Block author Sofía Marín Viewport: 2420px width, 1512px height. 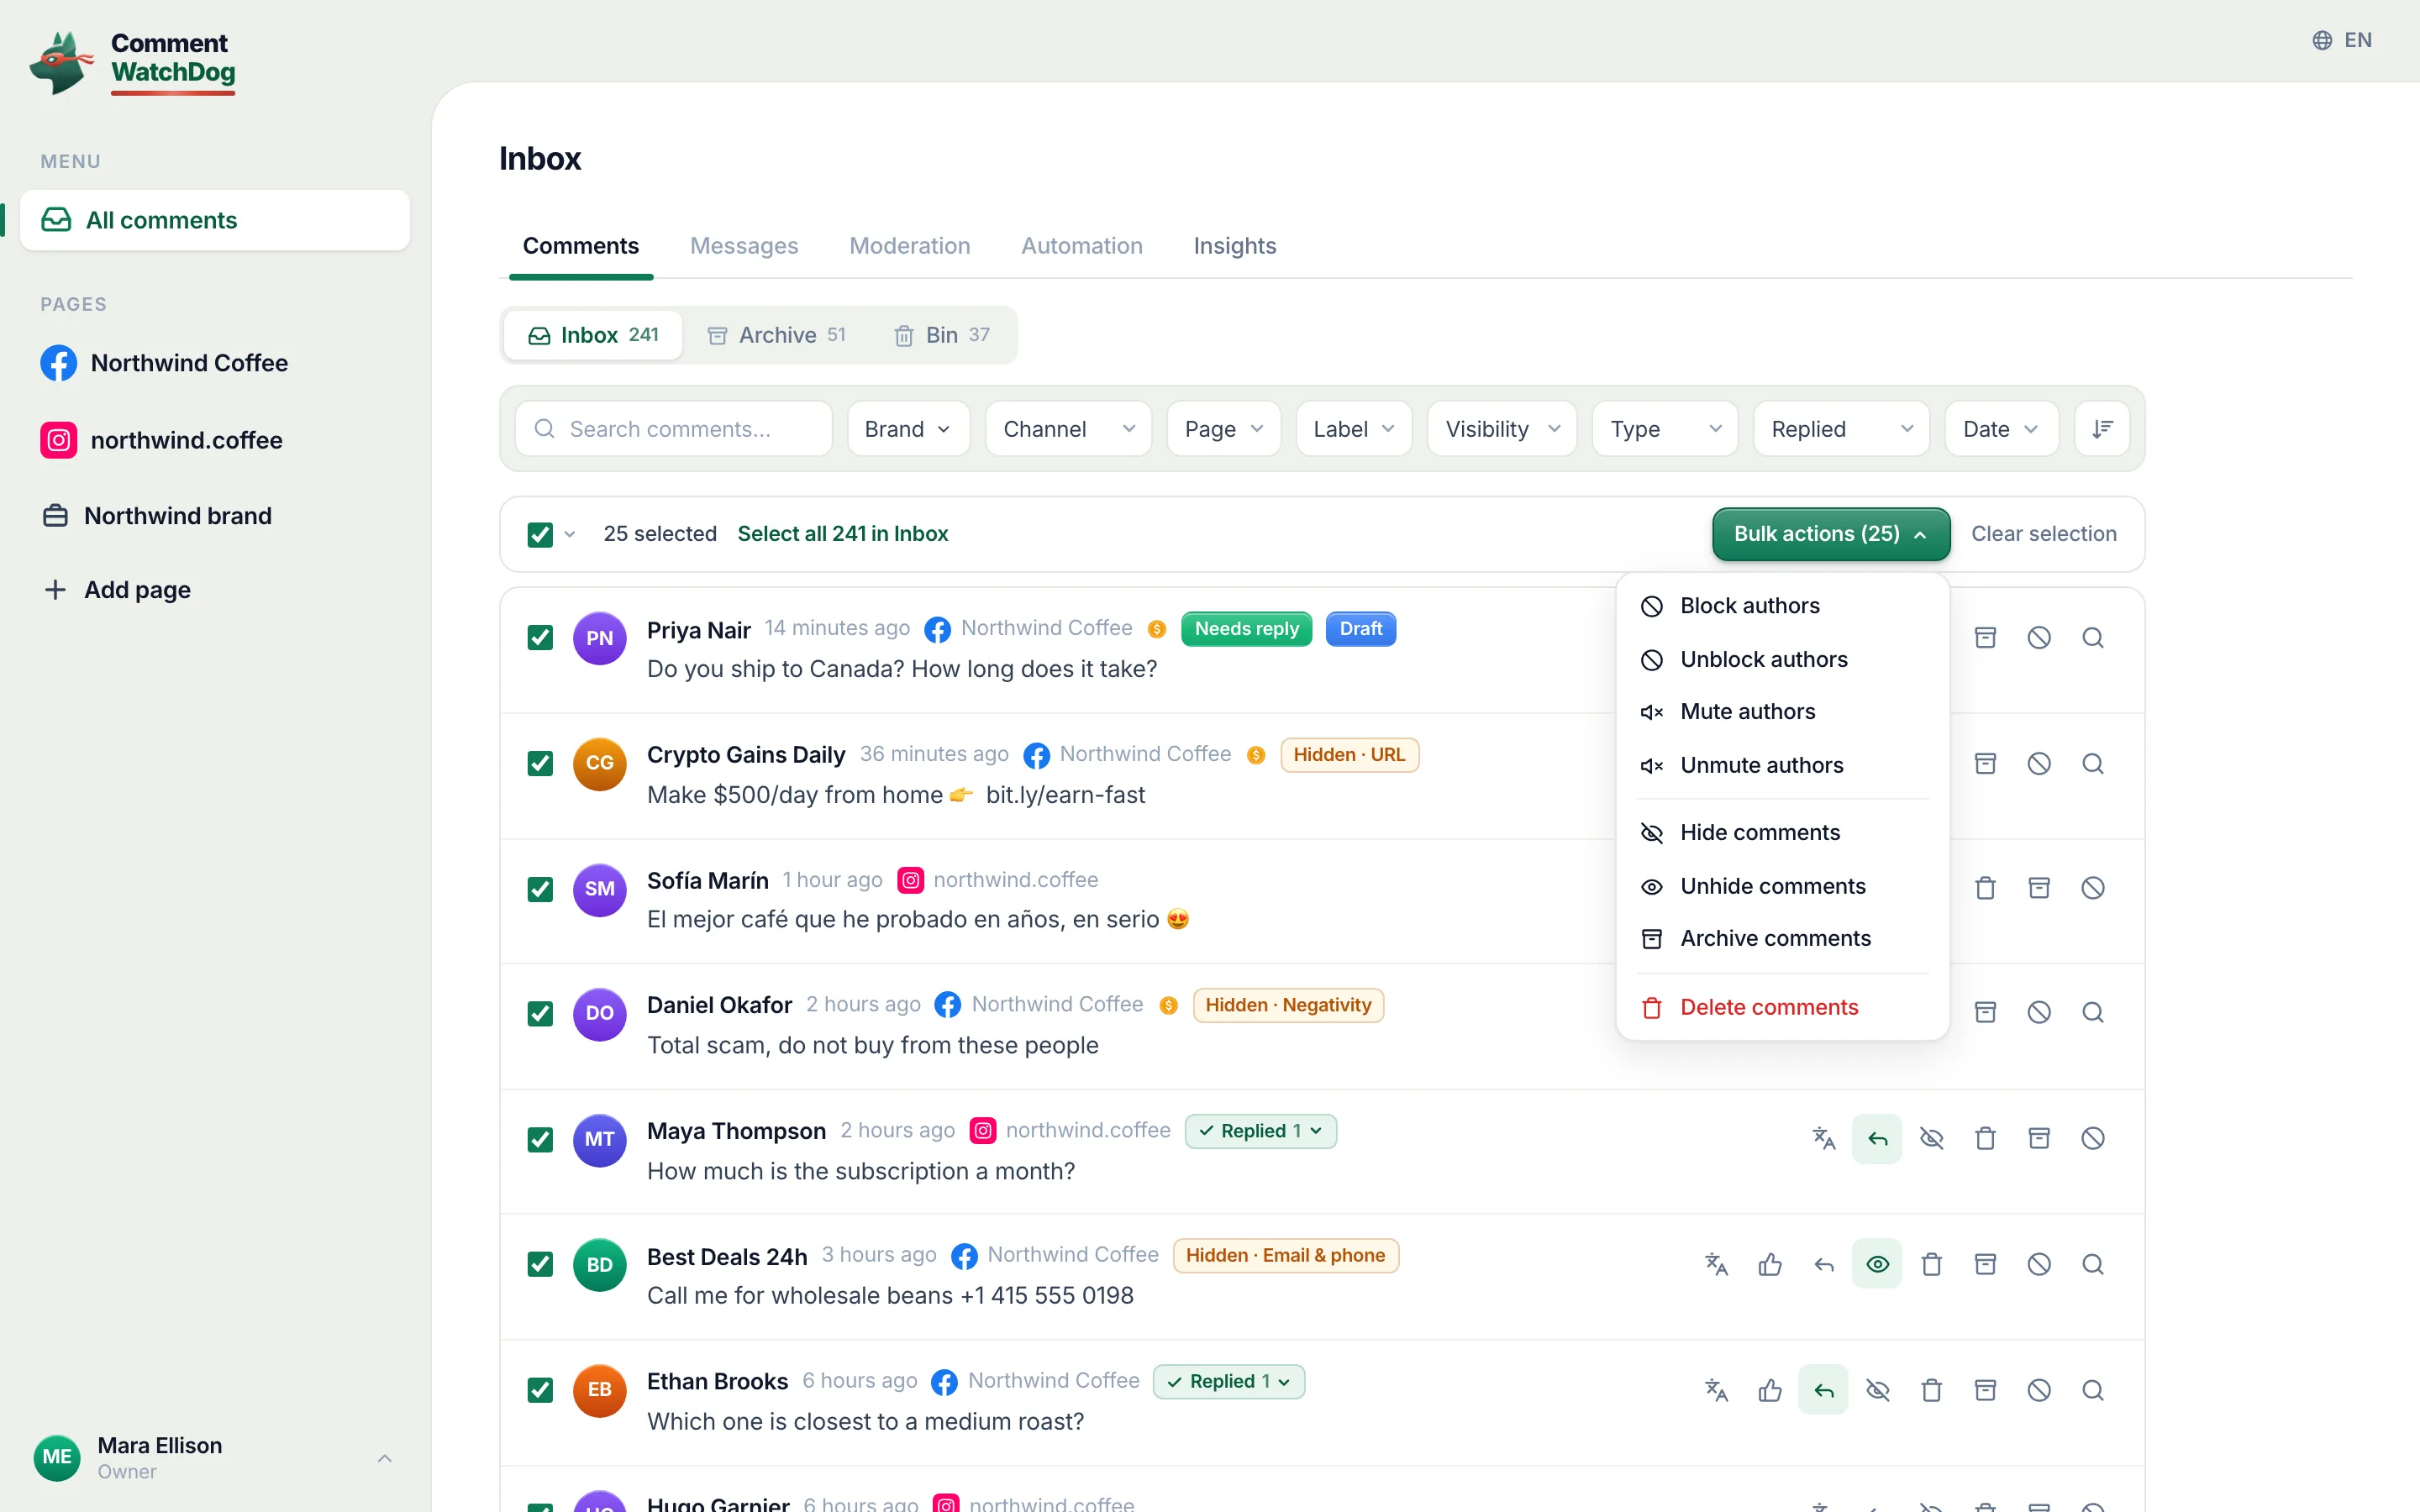(2093, 888)
